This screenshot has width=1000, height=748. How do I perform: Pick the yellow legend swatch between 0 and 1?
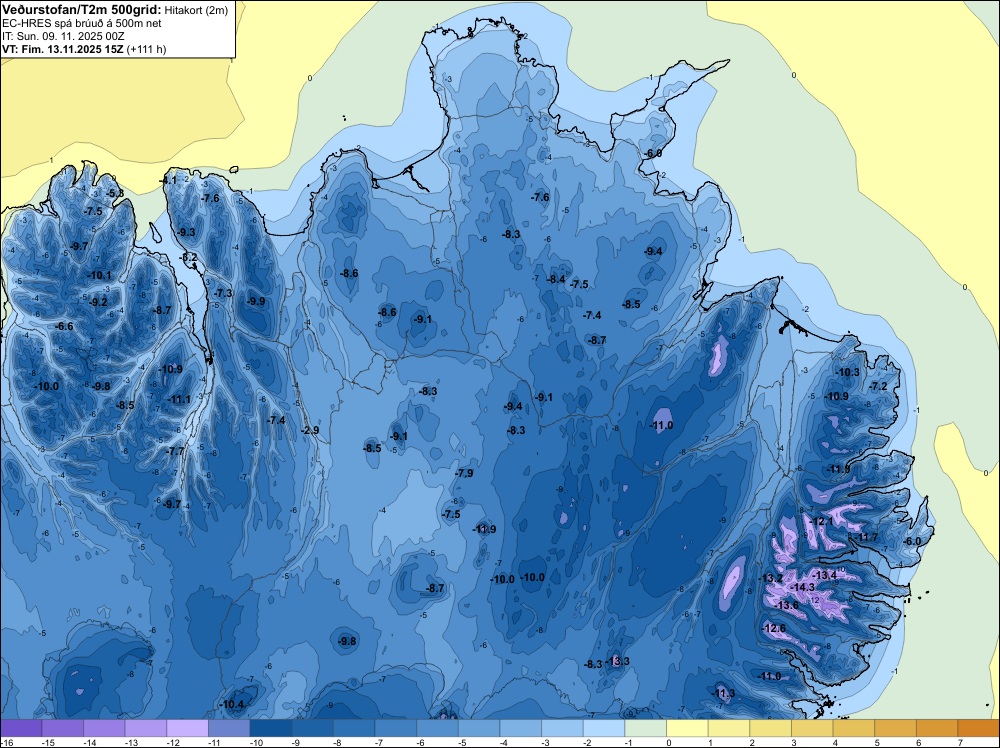point(688,728)
